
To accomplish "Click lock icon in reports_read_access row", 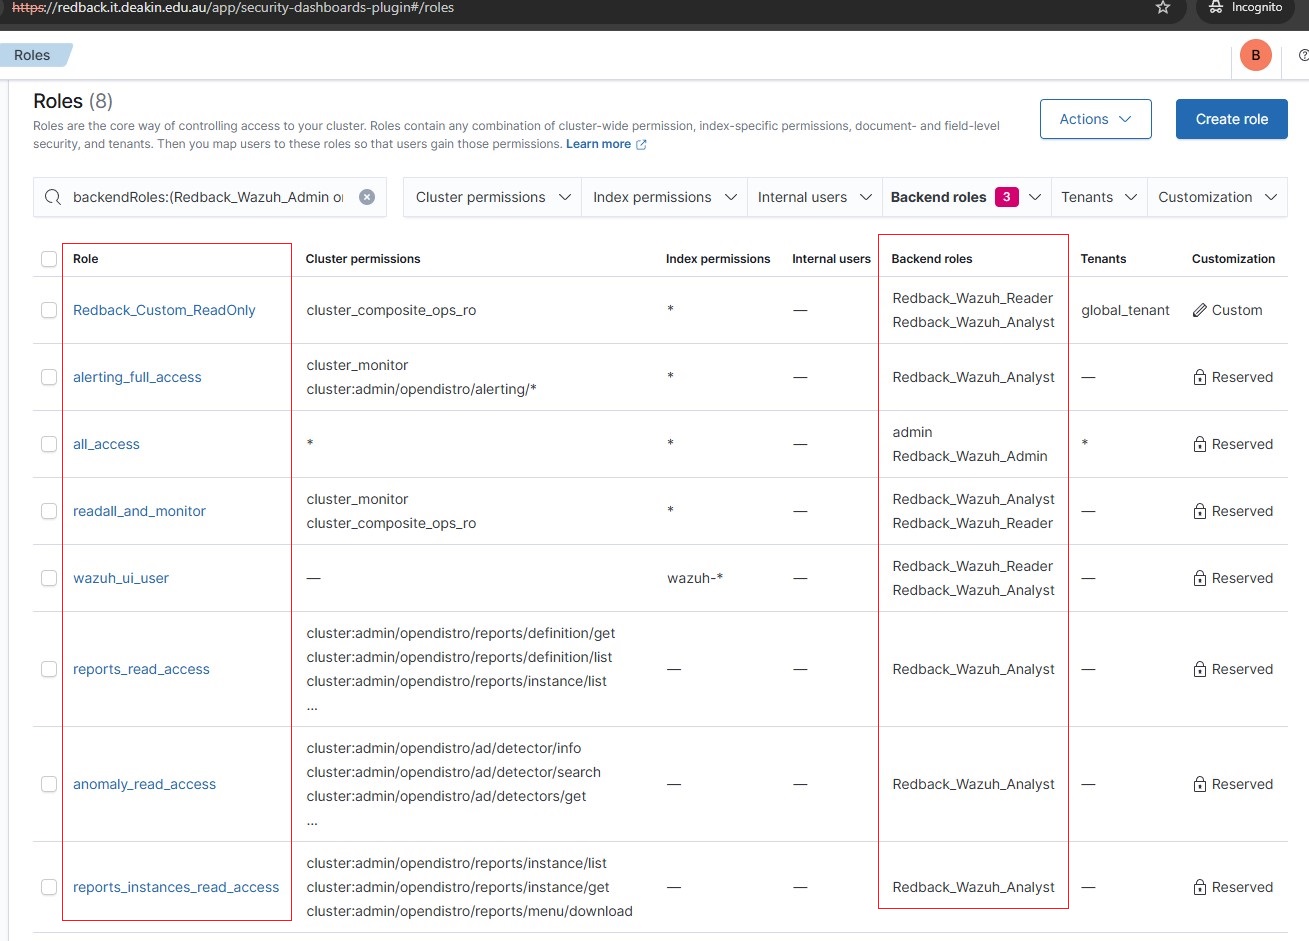I will (1200, 669).
